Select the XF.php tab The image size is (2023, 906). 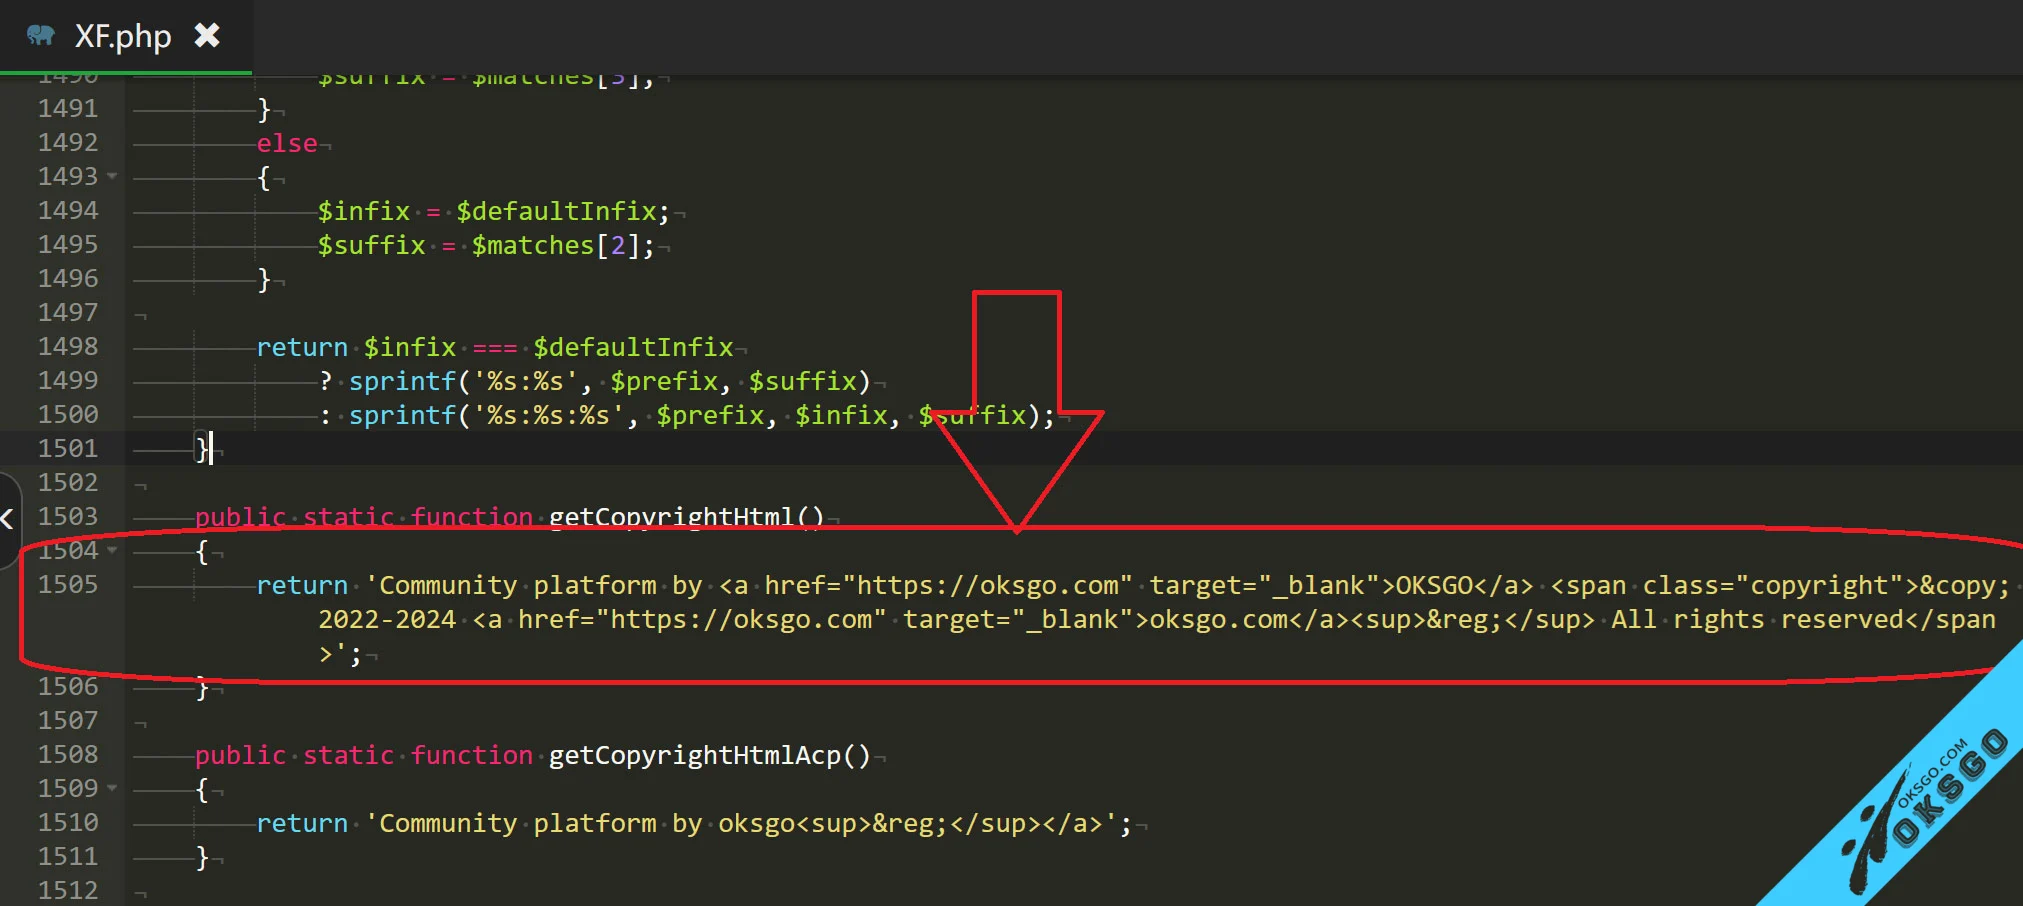(x=124, y=36)
